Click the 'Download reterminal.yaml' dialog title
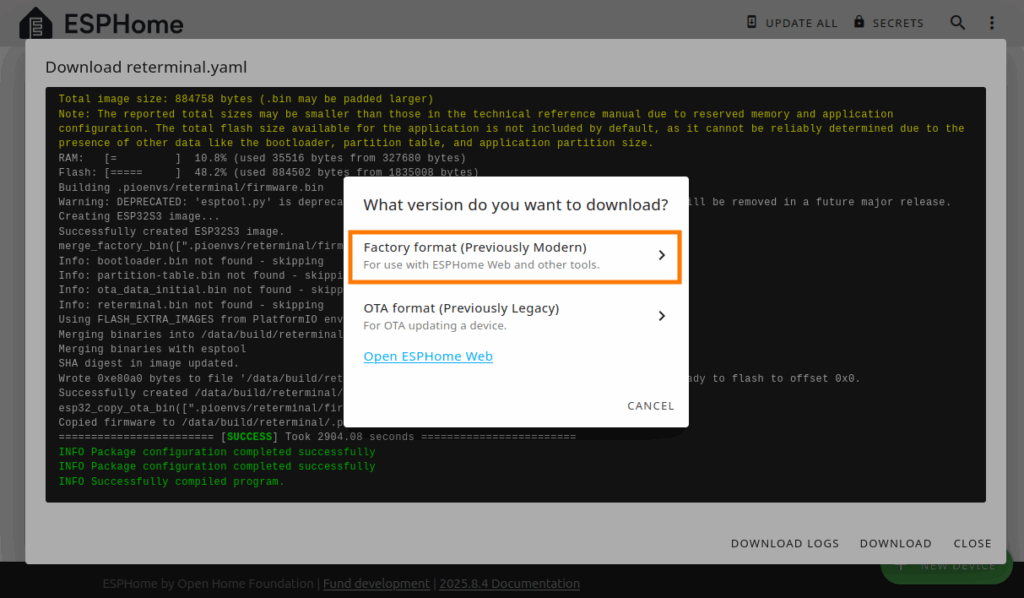Viewport: 1024px width, 598px height. [146, 67]
